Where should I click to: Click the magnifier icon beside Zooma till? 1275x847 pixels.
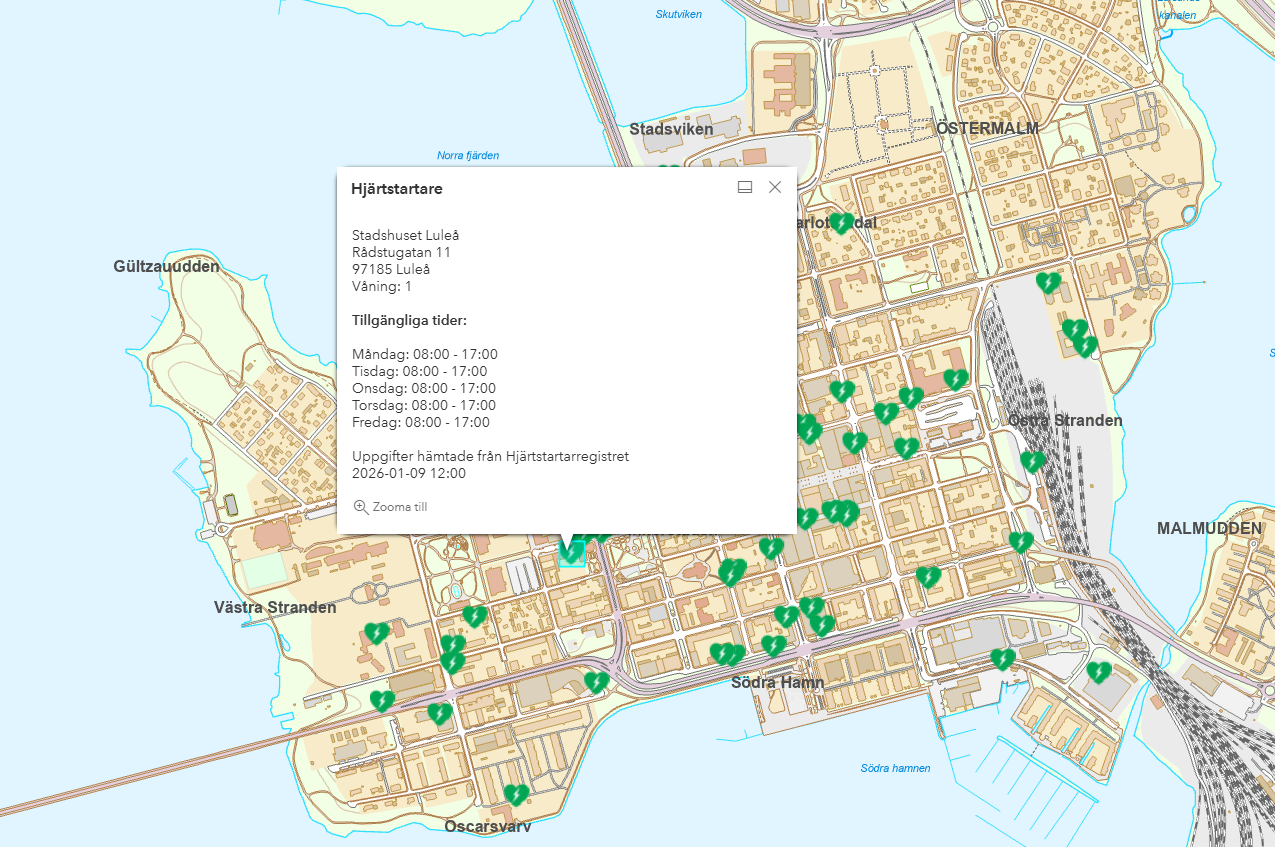361,507
